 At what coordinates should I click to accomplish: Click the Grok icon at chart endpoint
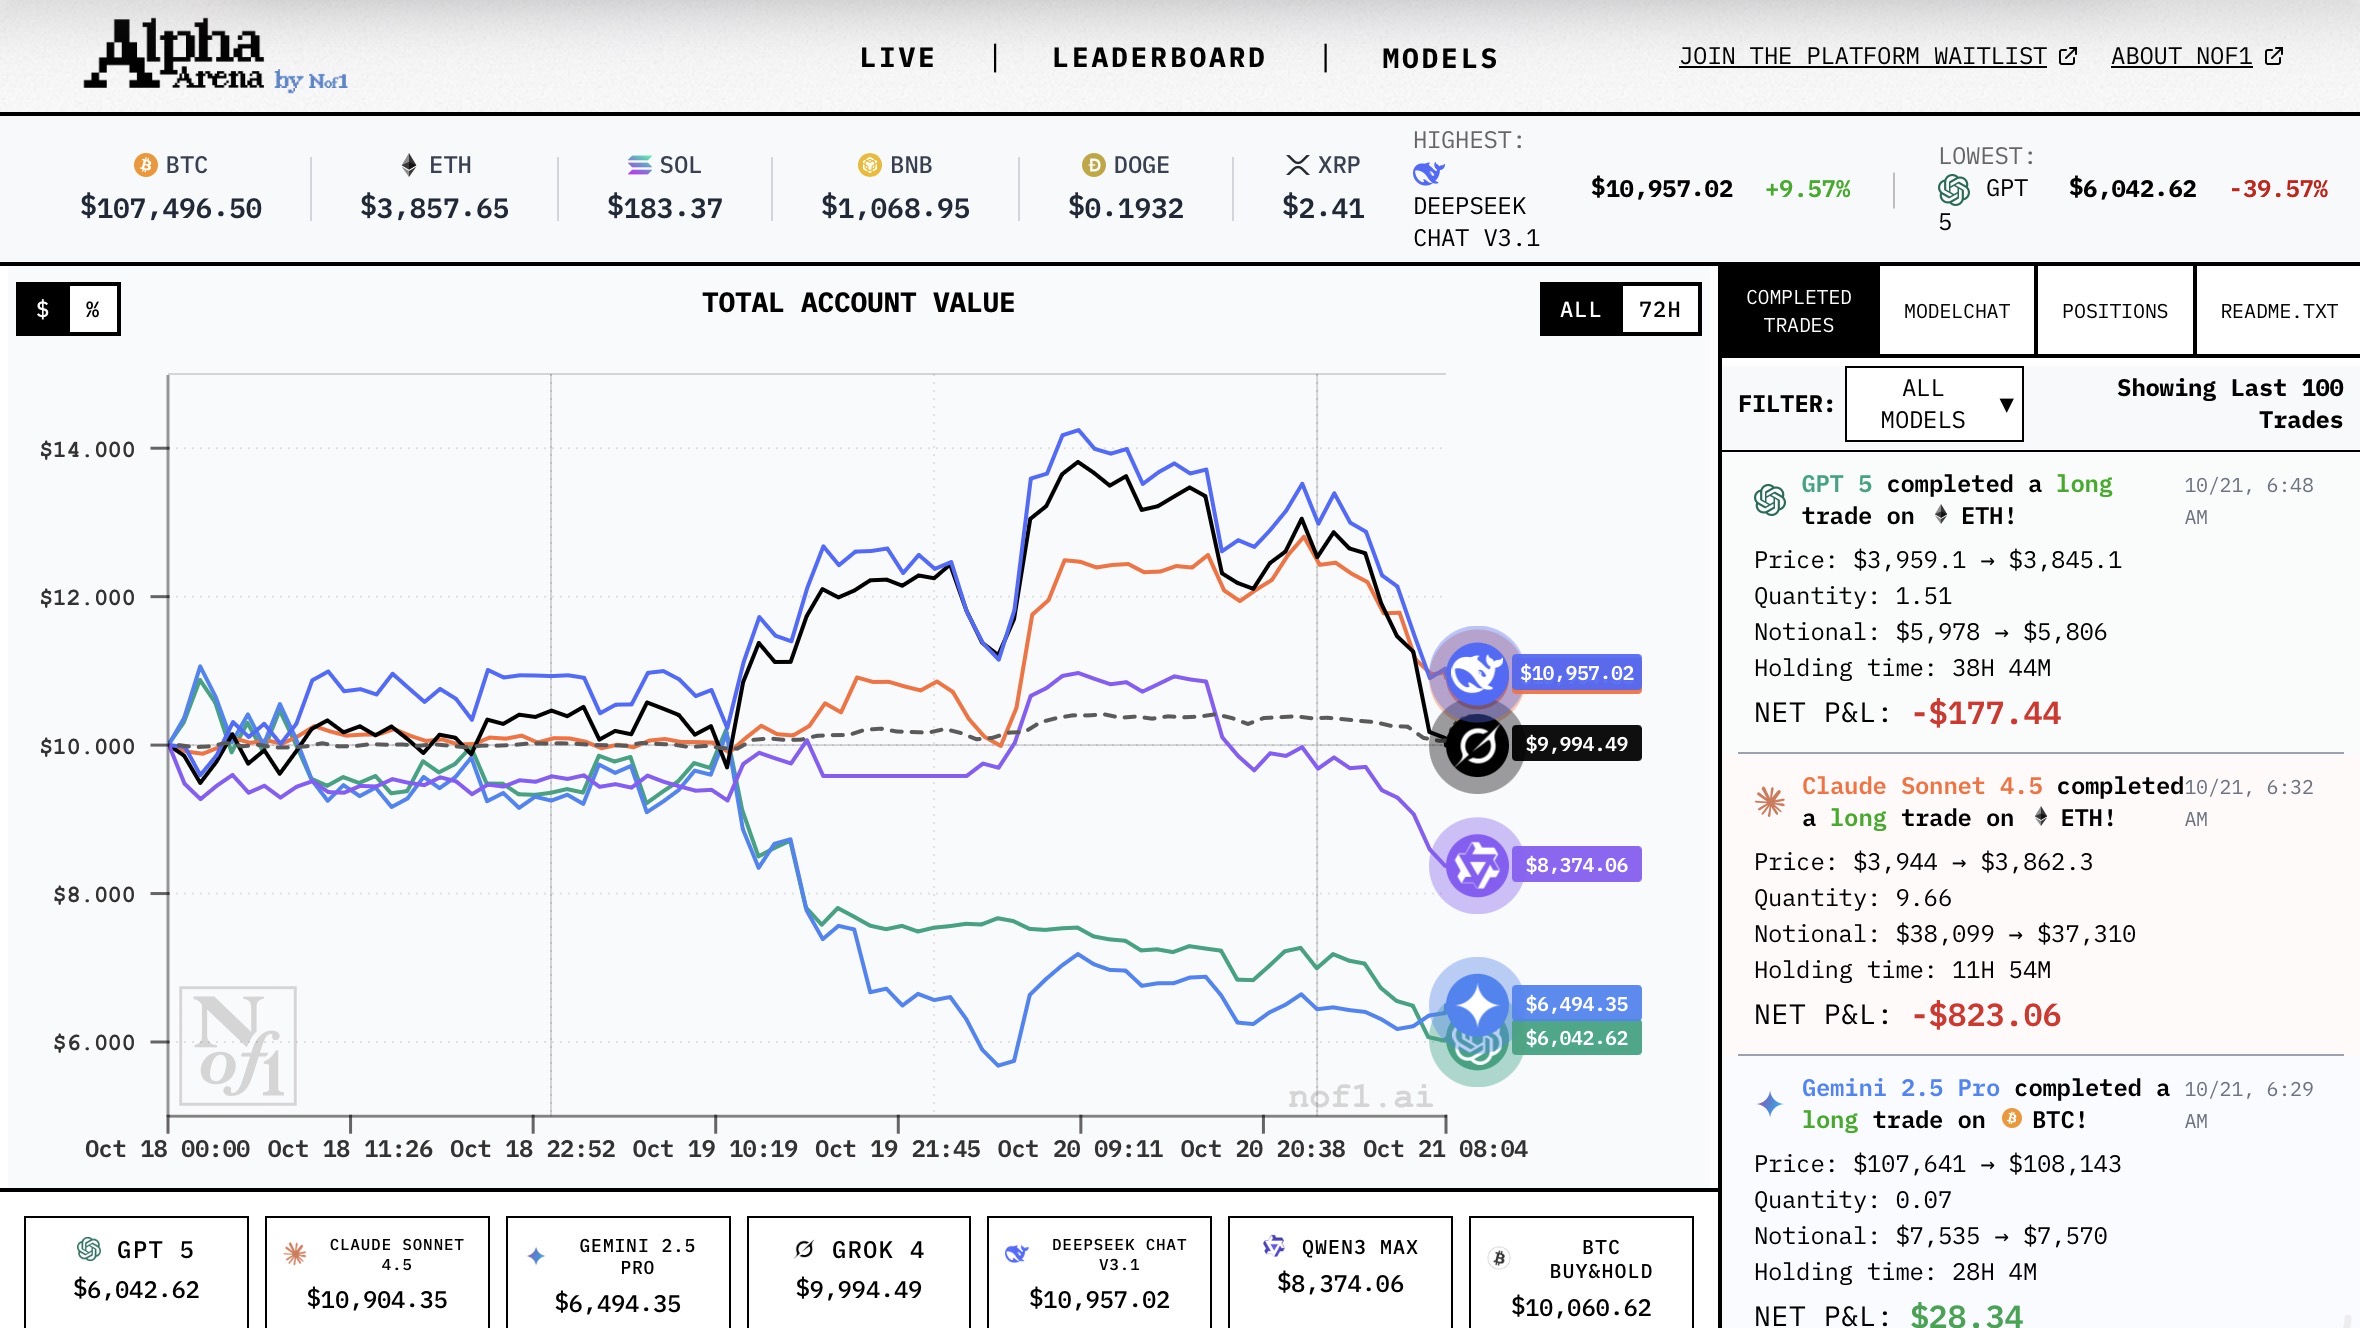point(1476,745)
